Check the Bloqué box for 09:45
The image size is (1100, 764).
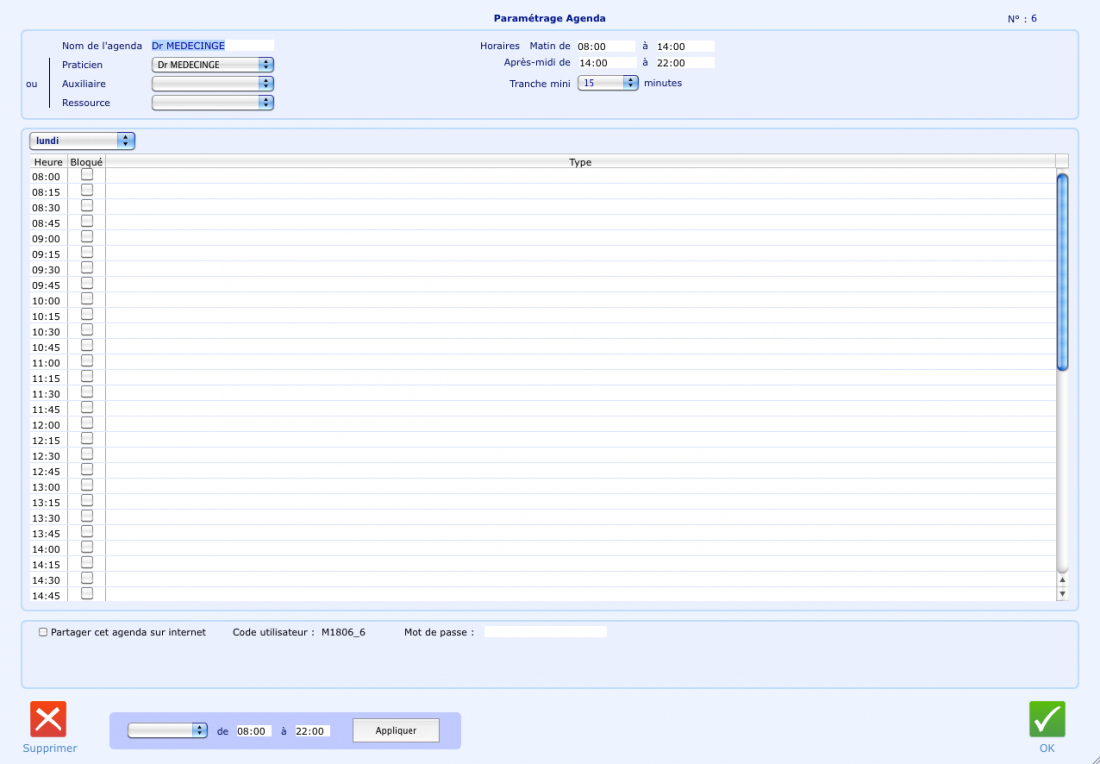click(x=87, y=283)
